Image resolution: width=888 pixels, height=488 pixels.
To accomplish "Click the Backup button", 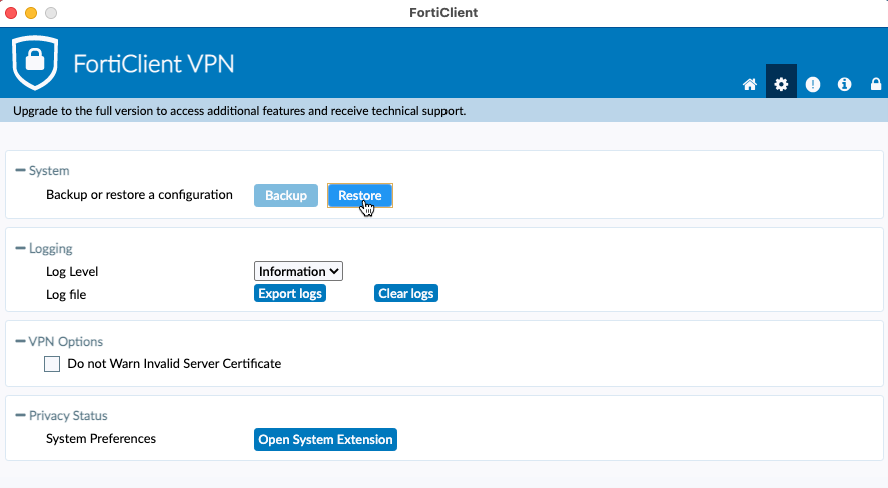I will click(x=286, y=195).
